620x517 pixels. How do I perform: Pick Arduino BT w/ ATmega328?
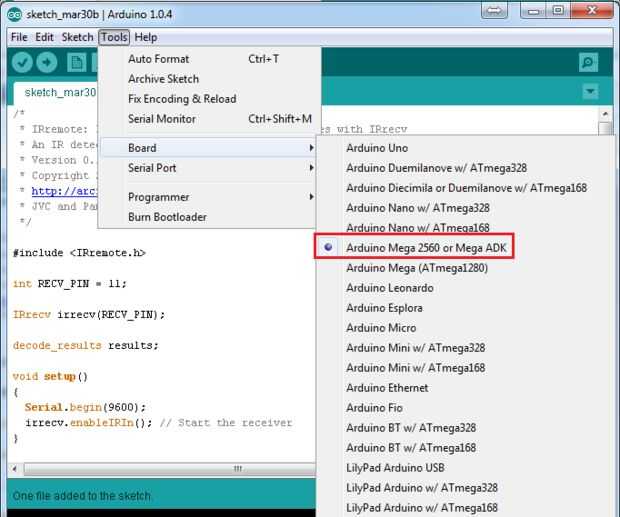tap(466, 428)
